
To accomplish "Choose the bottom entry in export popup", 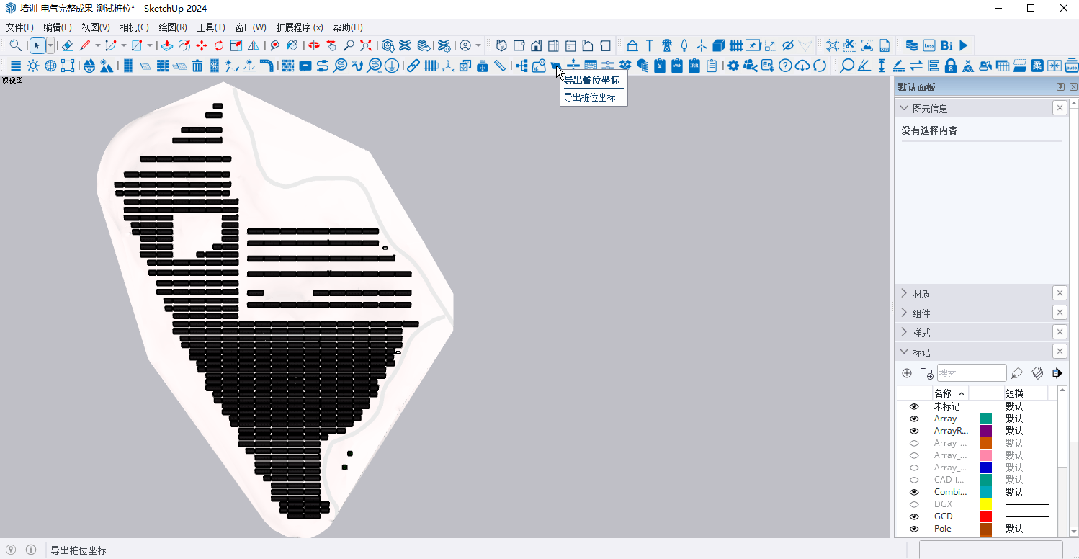I will pyautogui.click(x=590, y=98).
